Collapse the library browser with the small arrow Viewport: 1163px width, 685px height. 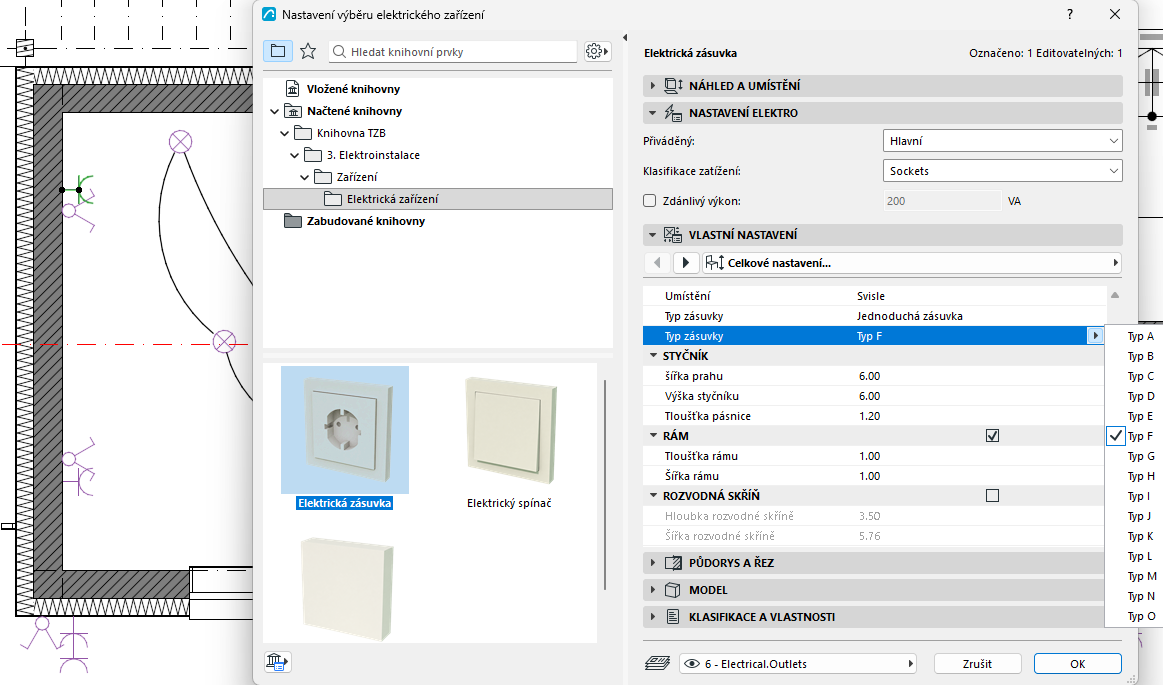pyautogui.click(x=625, y=37)
